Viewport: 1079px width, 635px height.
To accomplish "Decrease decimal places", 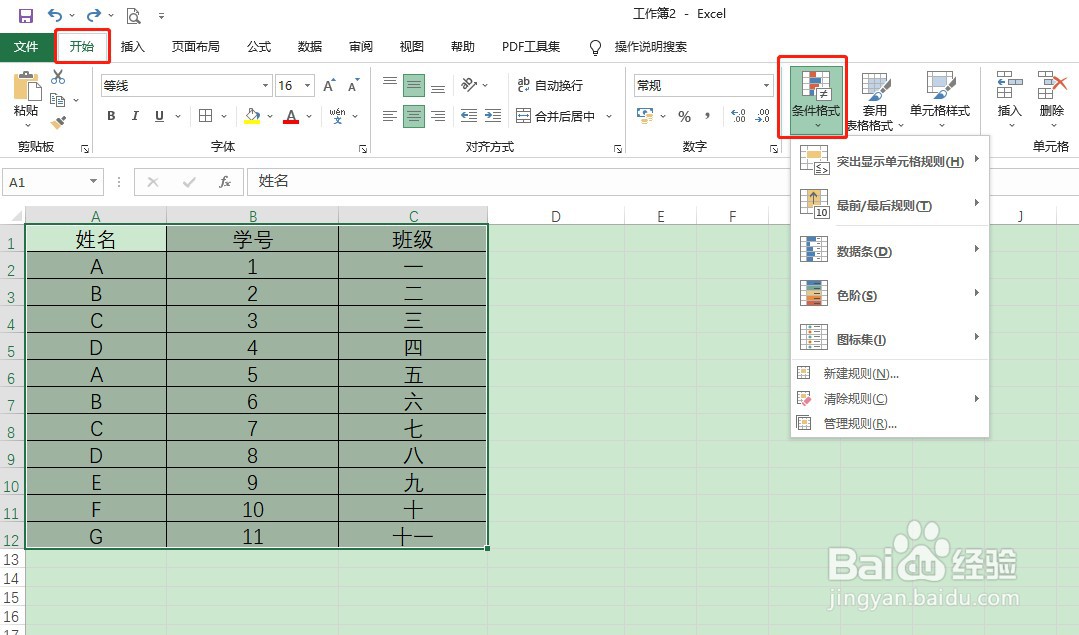I will coord(762,116).
